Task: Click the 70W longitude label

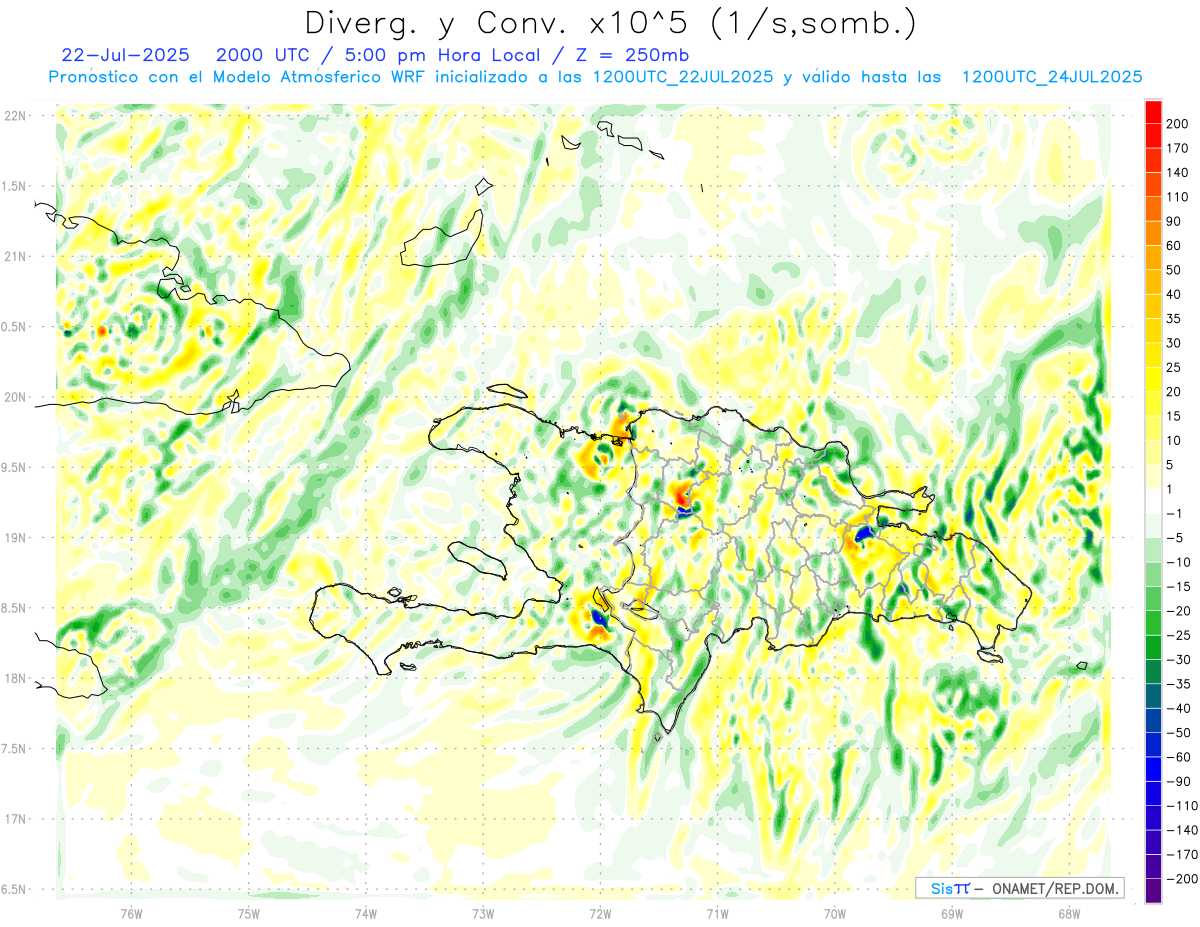Action: [x=834, y=914]
